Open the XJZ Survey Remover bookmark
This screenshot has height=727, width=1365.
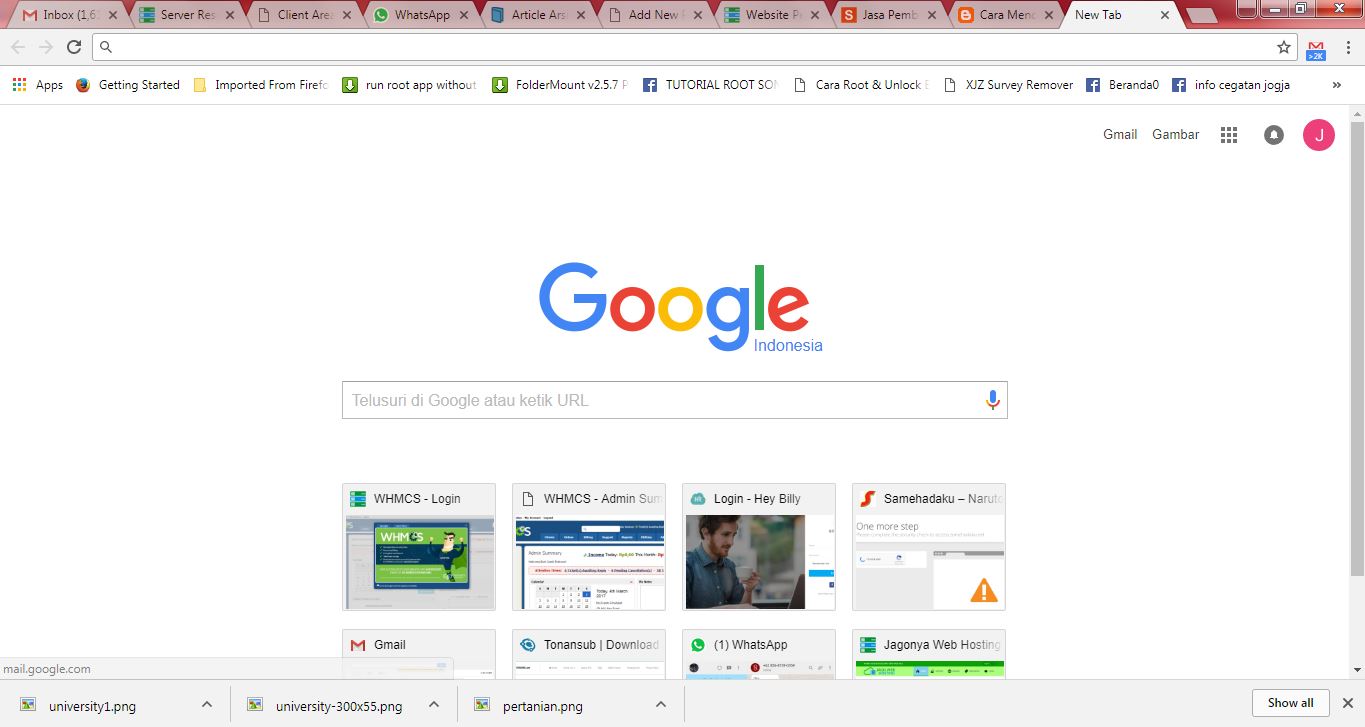coord(1008,85)
